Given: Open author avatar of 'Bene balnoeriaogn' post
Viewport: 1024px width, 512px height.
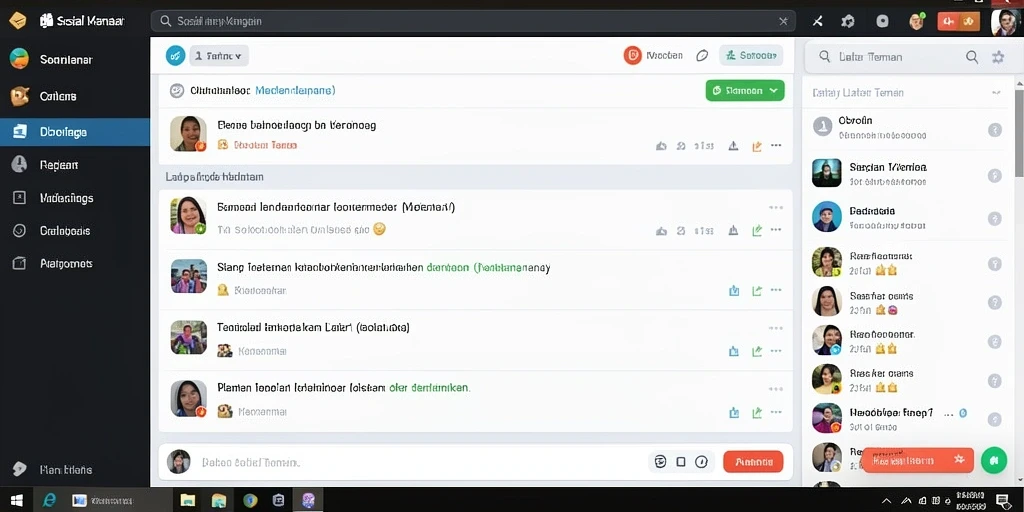Looking at the screenshot, I should (188, 134).
